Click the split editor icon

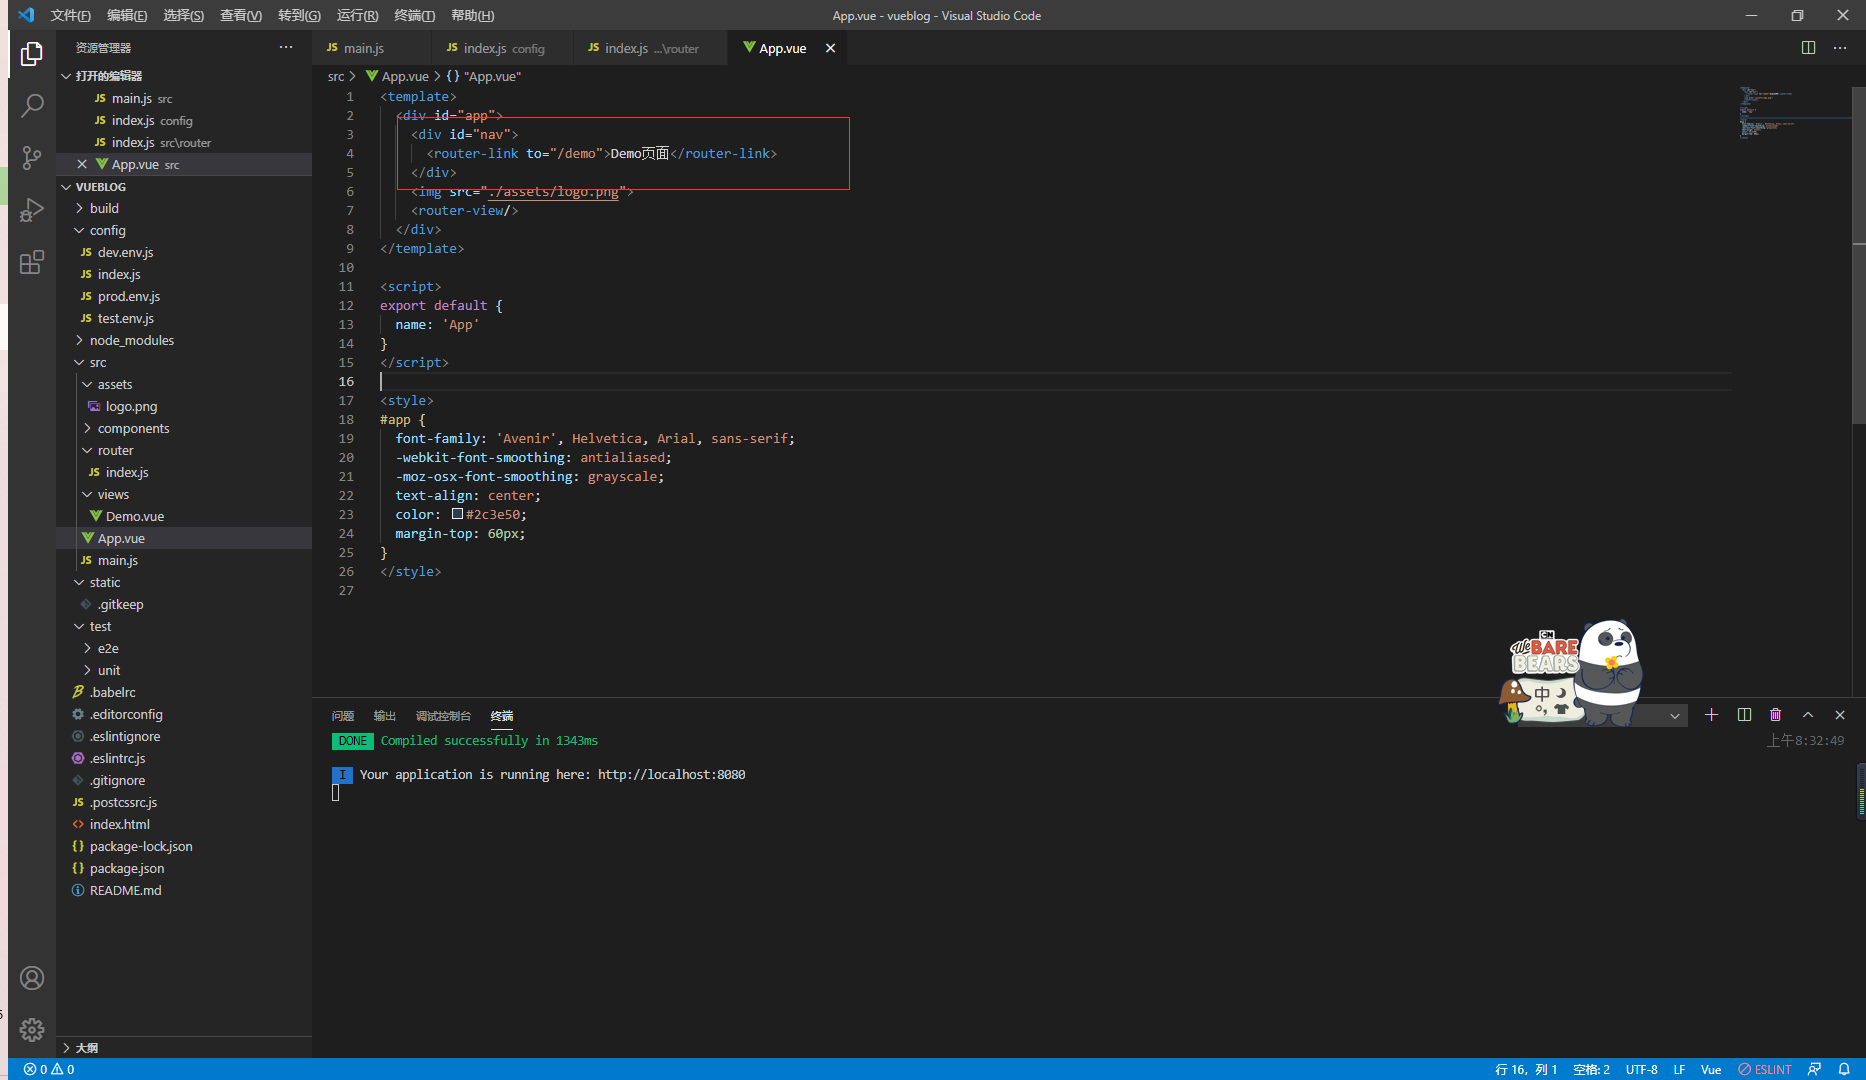point(1808,48)
